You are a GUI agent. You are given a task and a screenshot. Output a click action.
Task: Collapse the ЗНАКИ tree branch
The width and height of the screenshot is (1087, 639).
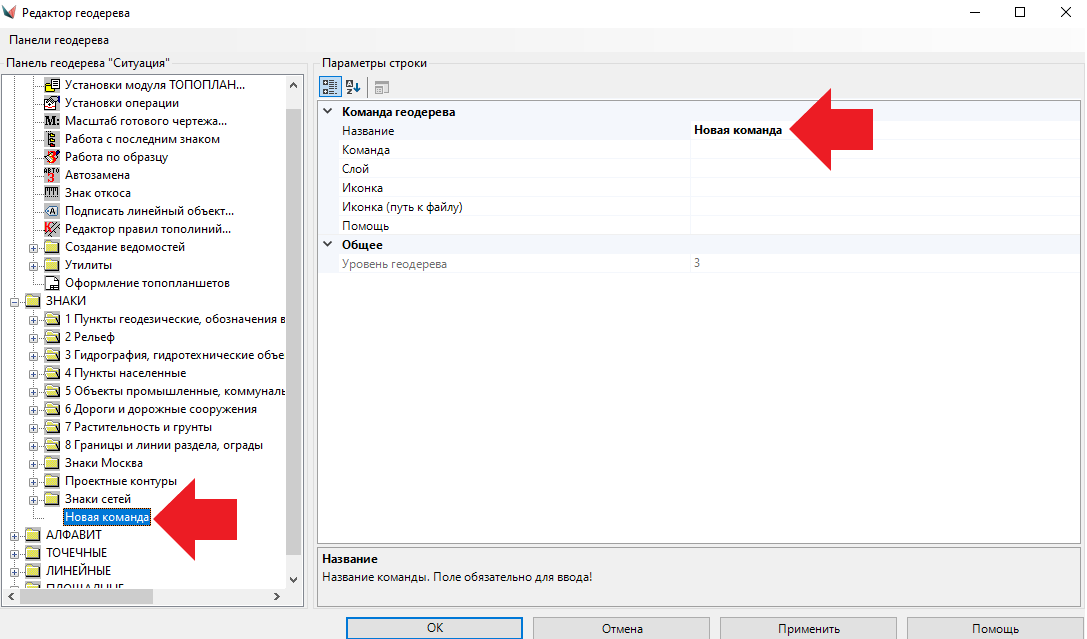coord(15,301)
